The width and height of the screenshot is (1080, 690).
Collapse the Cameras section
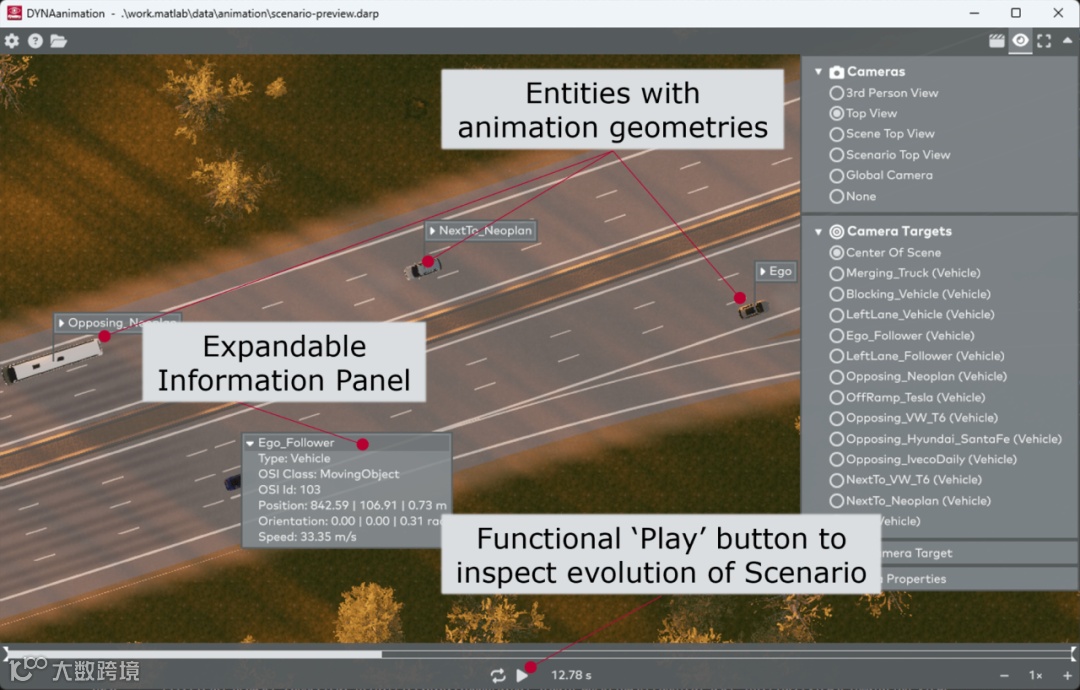818,72
